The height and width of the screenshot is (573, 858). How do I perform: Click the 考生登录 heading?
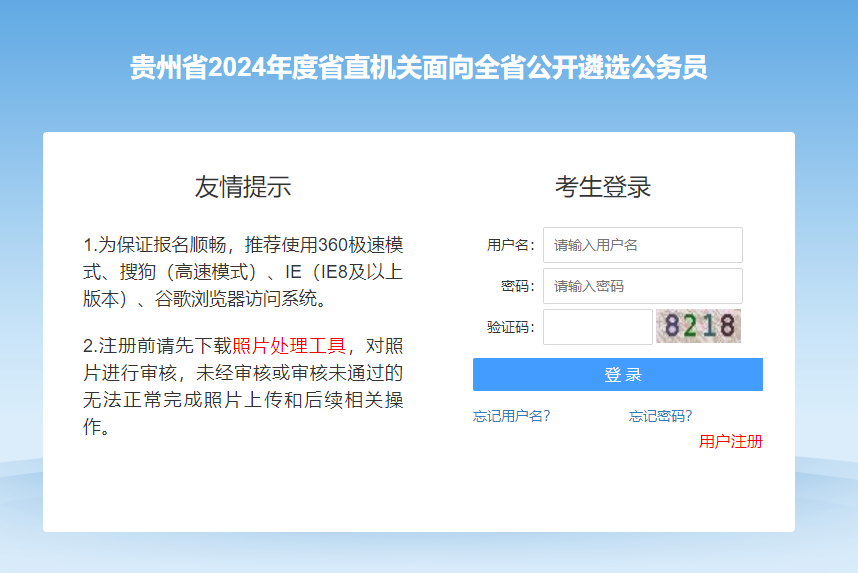603,187
